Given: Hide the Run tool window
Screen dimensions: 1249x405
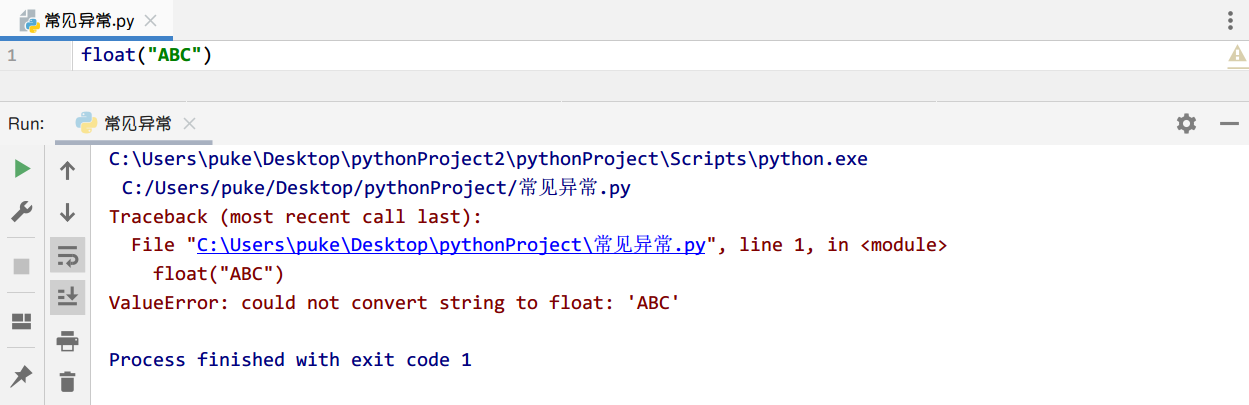Looking at the screenshot, I should point(1230,123).
